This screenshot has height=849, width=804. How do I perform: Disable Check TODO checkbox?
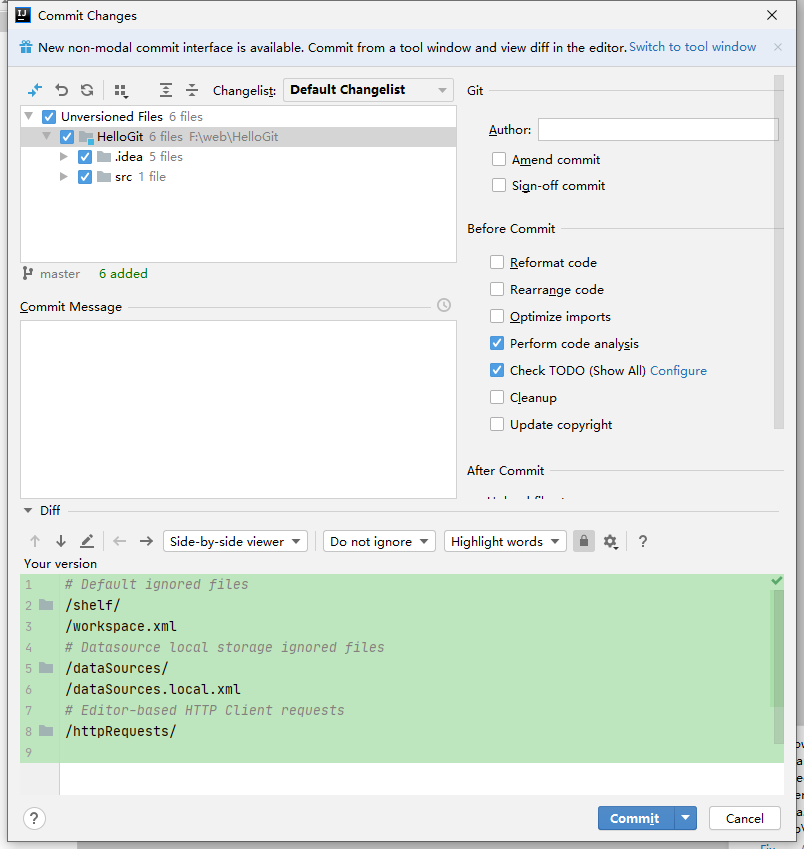496,370
